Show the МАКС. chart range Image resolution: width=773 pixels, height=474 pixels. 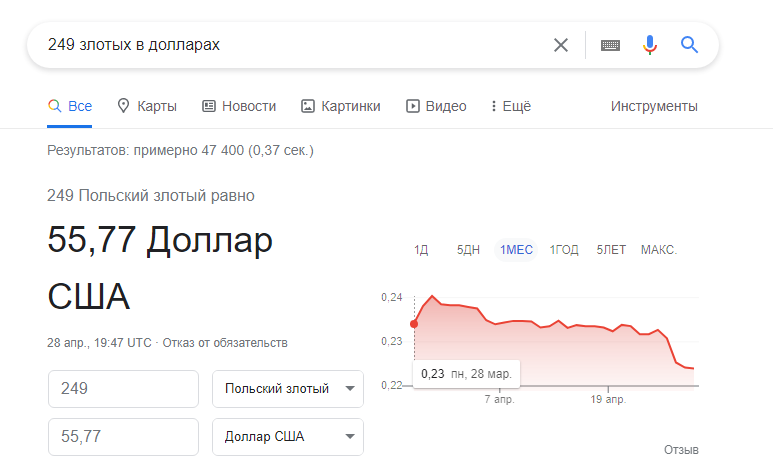[x=659, y=250]
